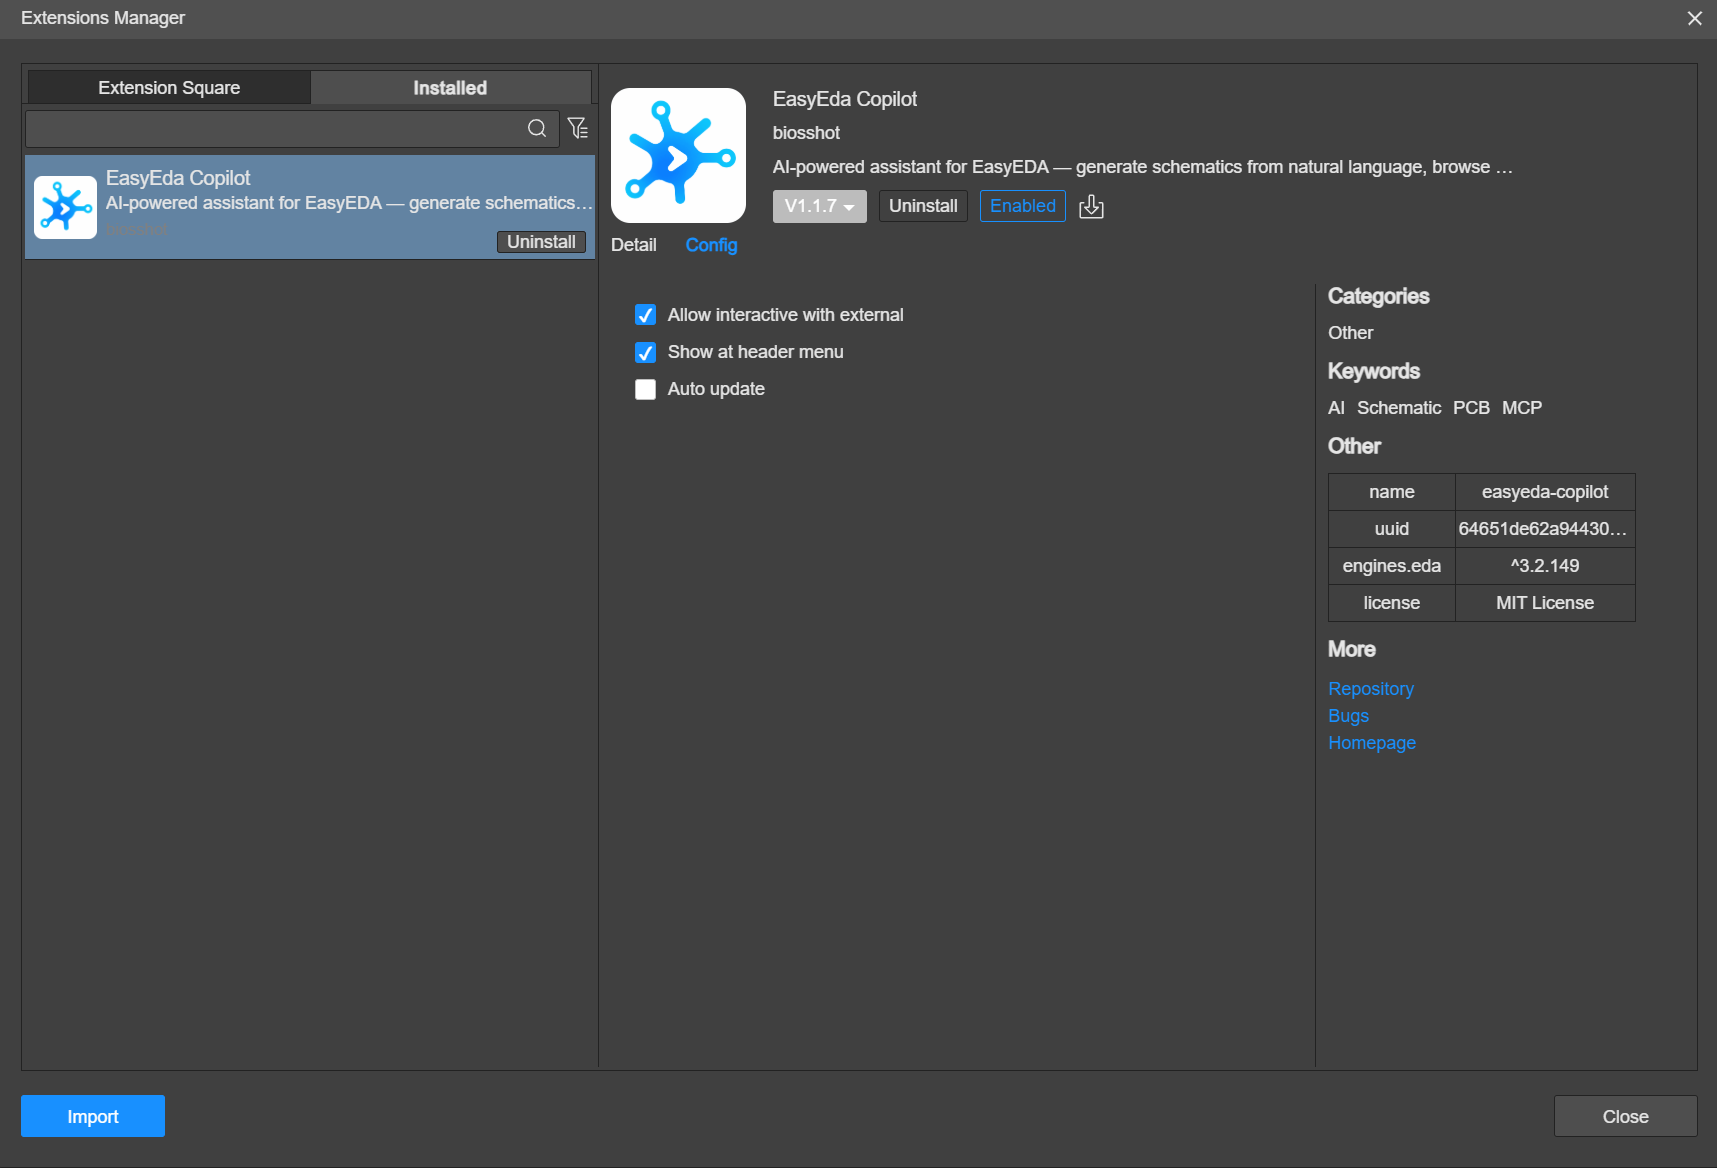Image resolution: width=1717 pixels, height=1168 pixels.
Task: Click the AI keyword
Action: pyautogui.click(x=1336, y=408)
